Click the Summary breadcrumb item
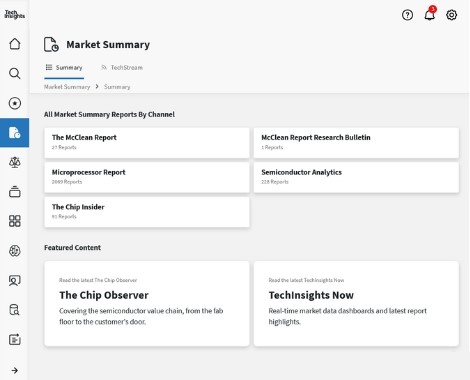The height and width of the screenshot is (380, 470). 117,87
